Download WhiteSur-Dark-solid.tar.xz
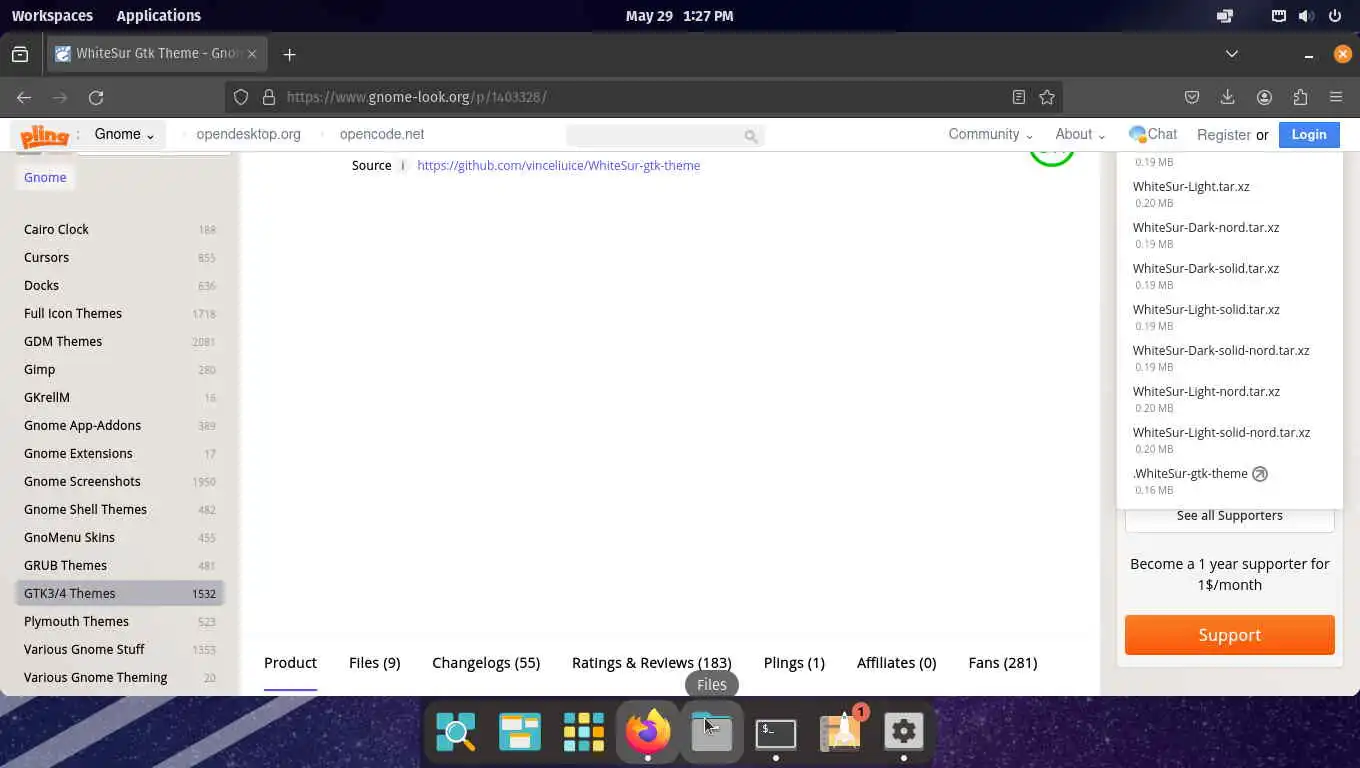This screenshot has width=1360, height=768. [x=1206, y=268]
